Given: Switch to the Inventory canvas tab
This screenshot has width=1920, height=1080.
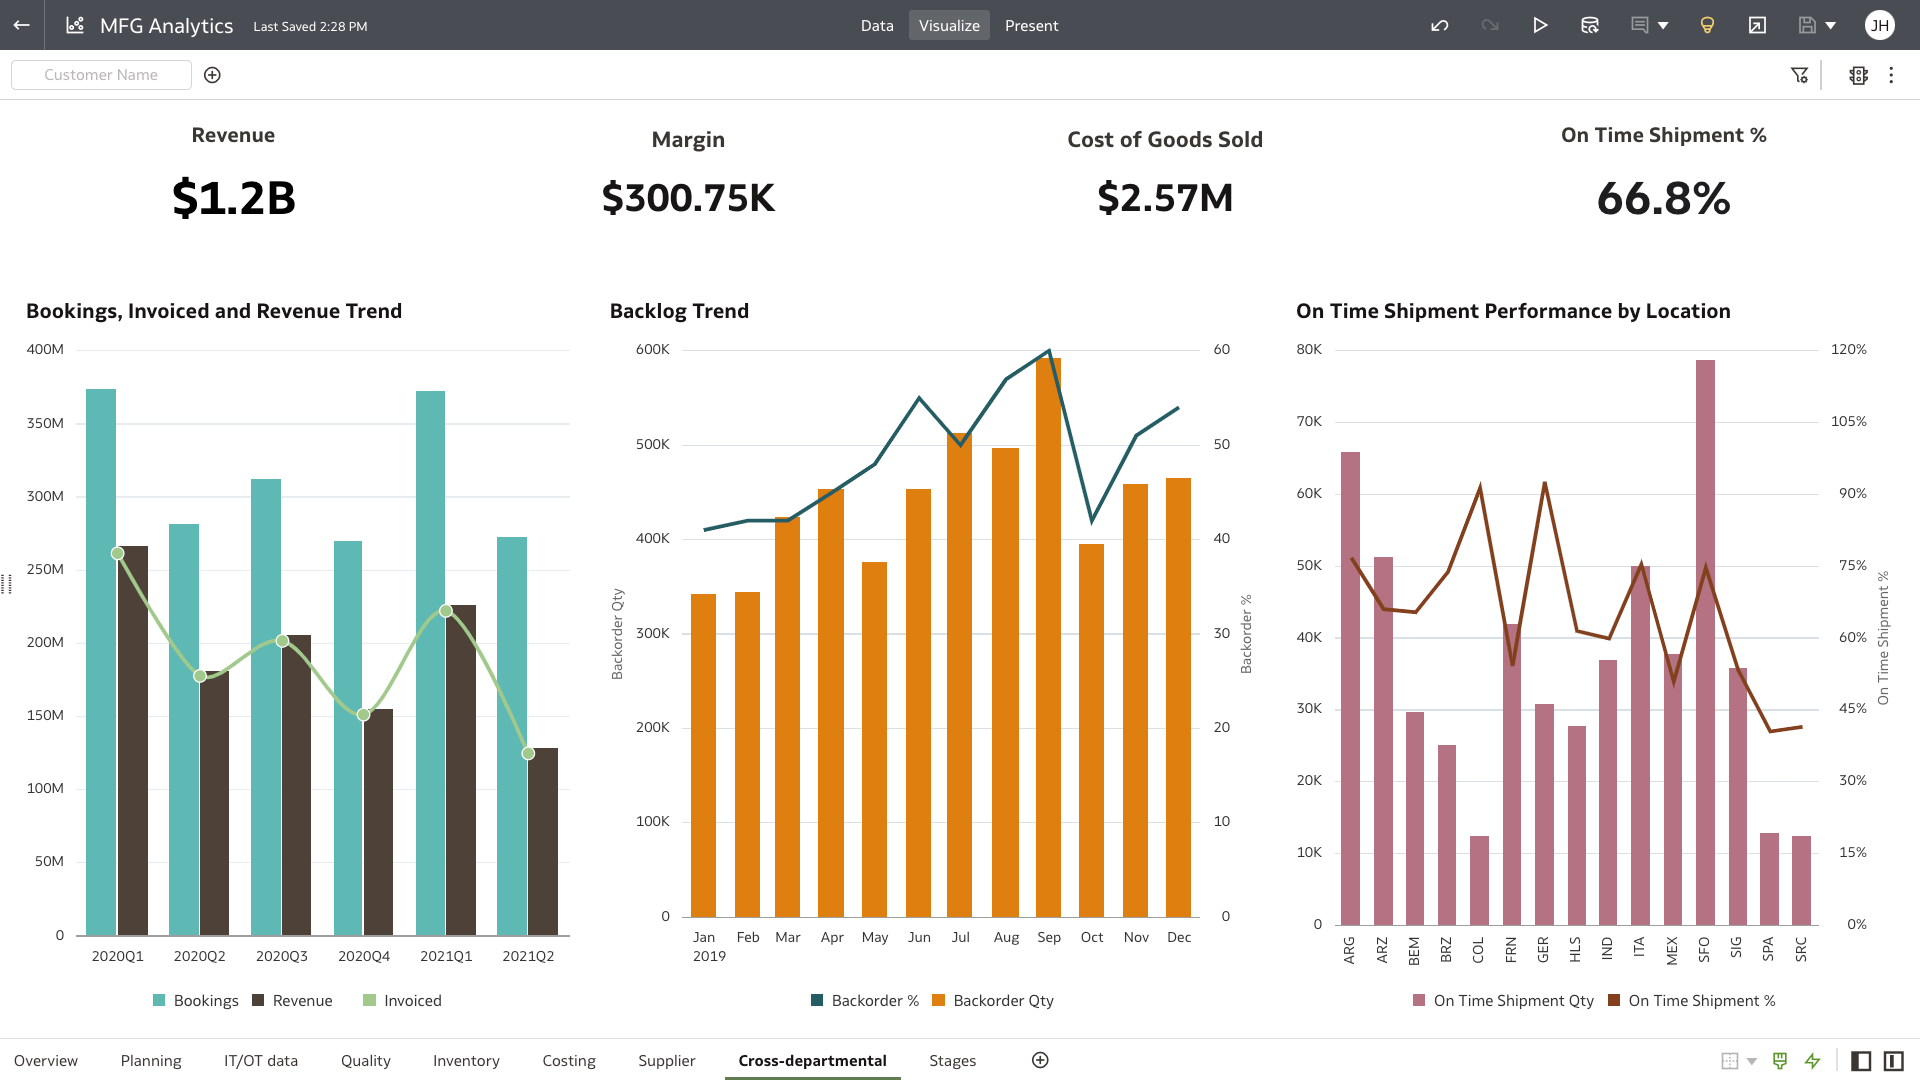Looking at the screenshot, I should pos(466,1060).
